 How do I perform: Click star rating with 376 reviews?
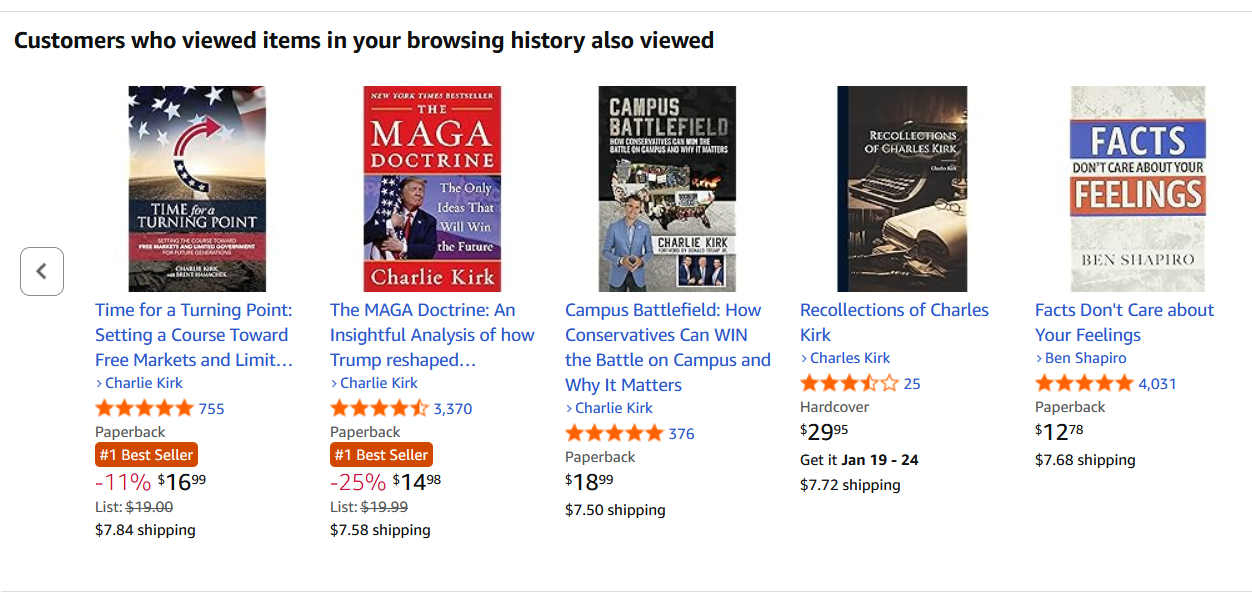pyautogui.click(x=614, y=433)
